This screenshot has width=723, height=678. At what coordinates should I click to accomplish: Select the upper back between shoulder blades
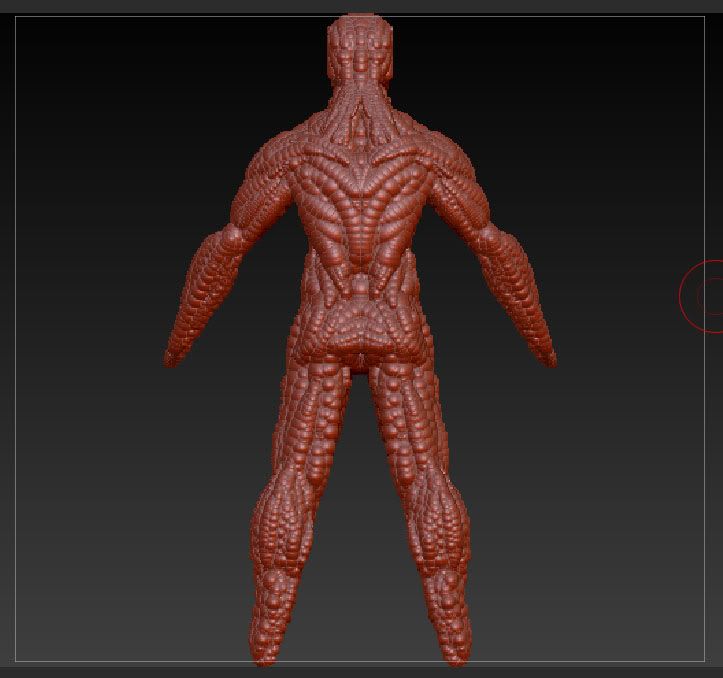[x=359, y=180]
